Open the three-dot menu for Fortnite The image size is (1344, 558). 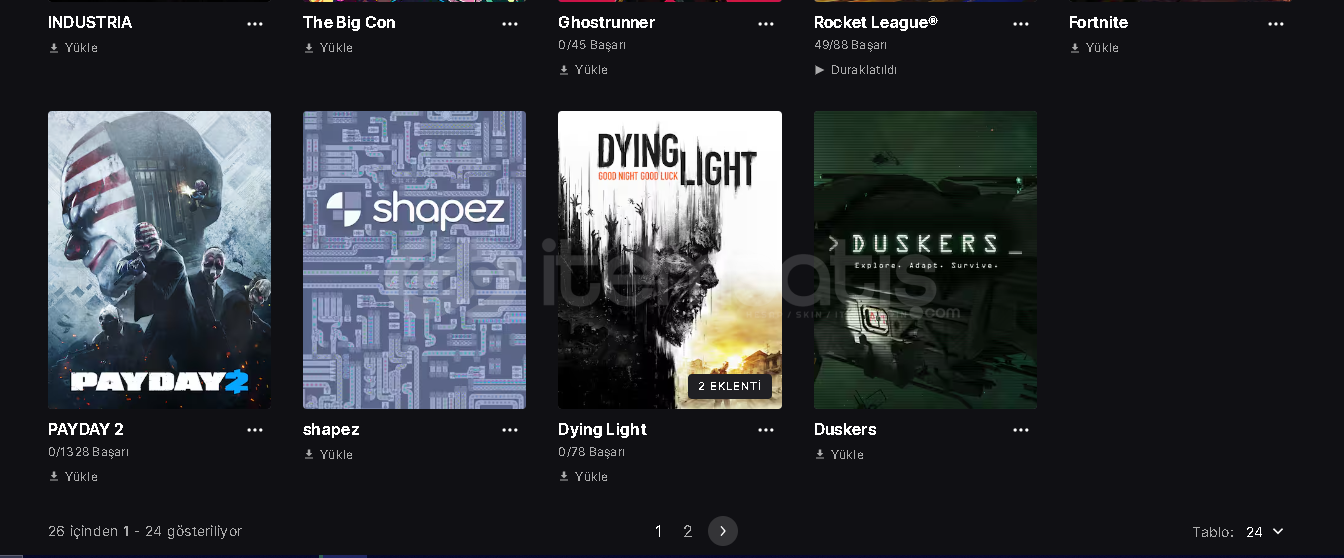pos(1276,24)
